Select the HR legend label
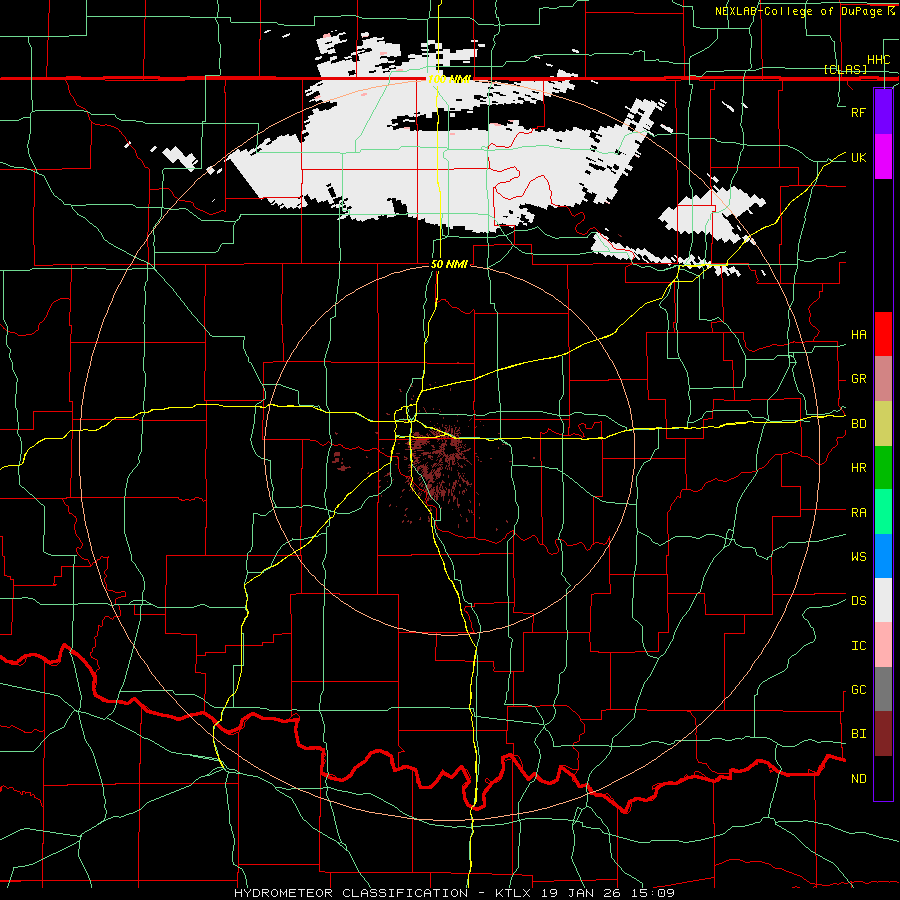 (858, 468)
